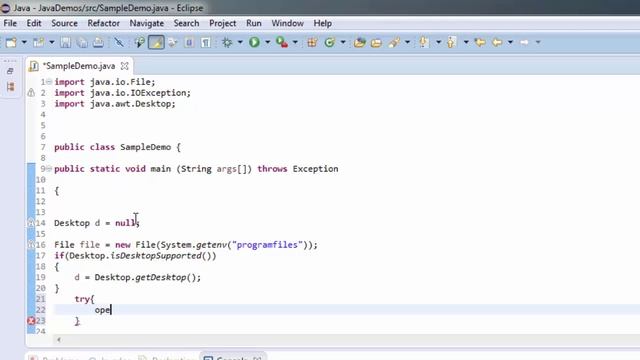This screenshot has width=640, height=360.
Task: Click on 'Desktop d = null;' line
Action: tap(97, 223)
